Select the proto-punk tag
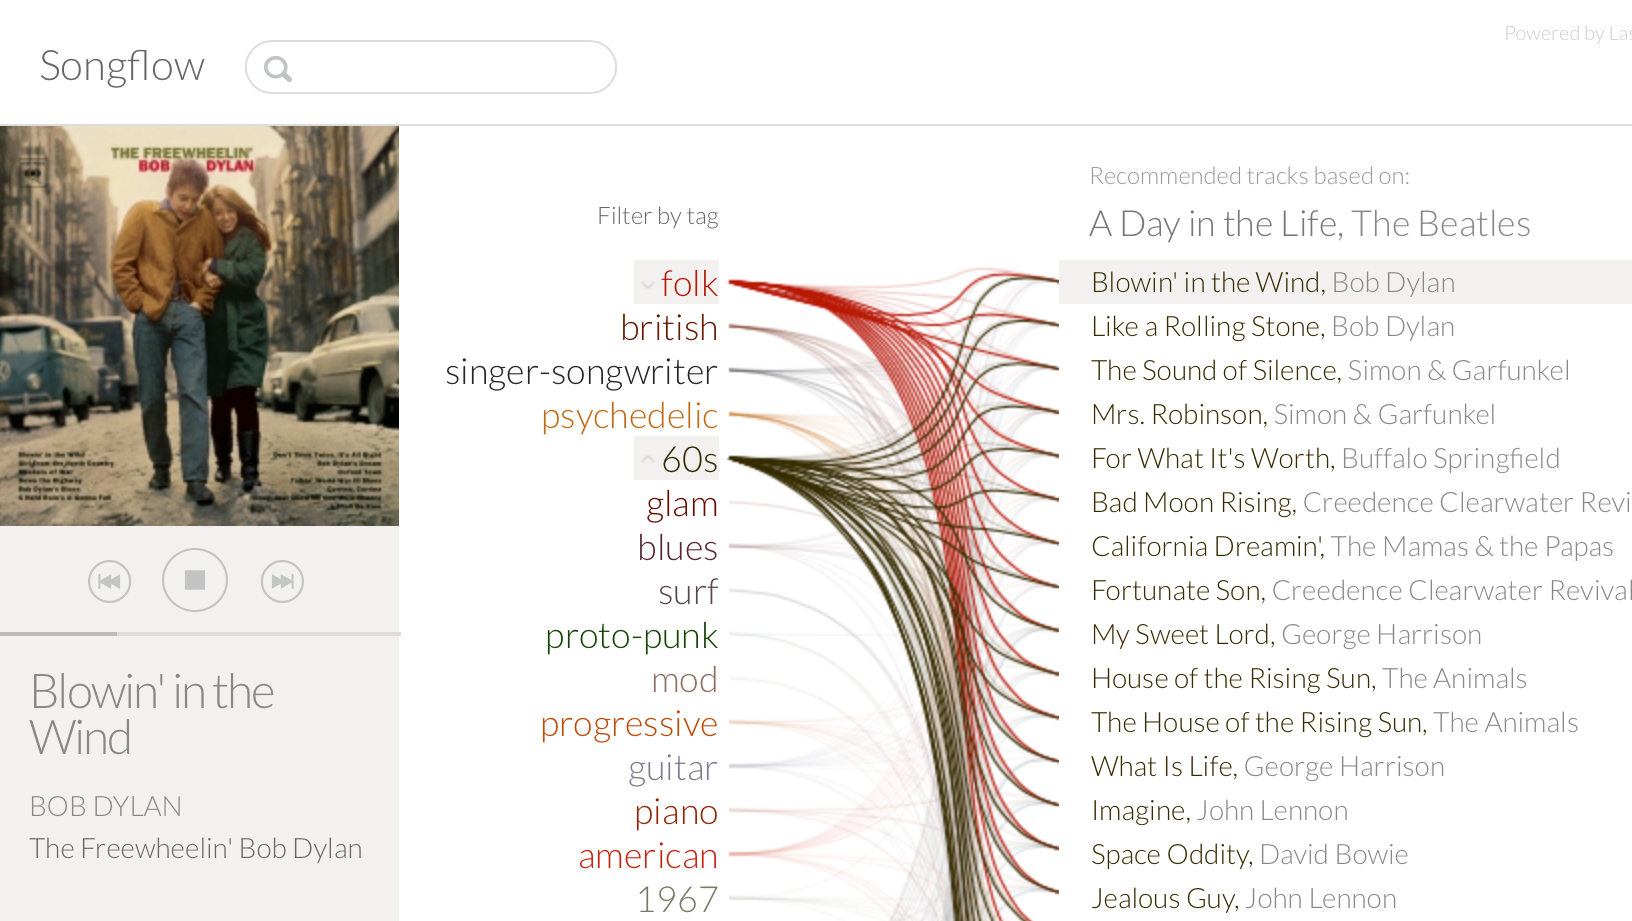Viewport: 1632px width, 921px height. pyautogui.click(x=631, y=636)
